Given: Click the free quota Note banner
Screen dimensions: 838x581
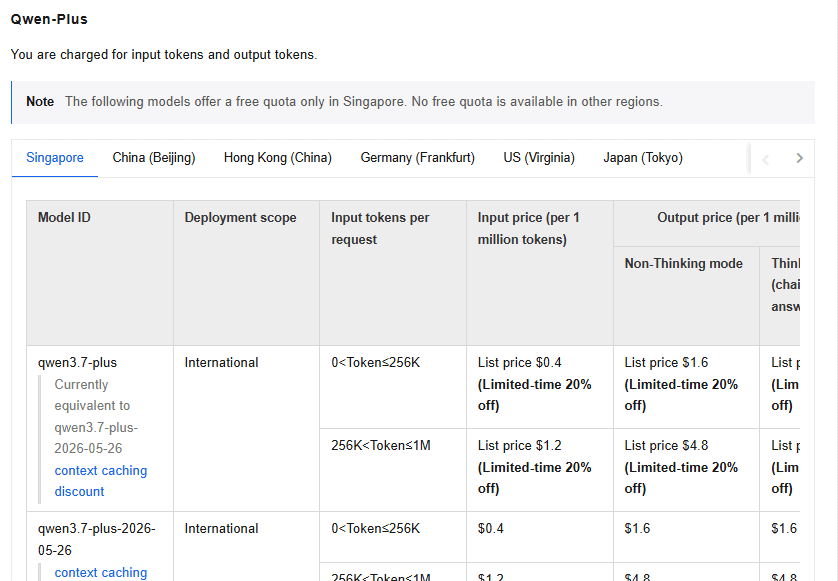Looking at the screenshot, I should [x=413, y=102].
